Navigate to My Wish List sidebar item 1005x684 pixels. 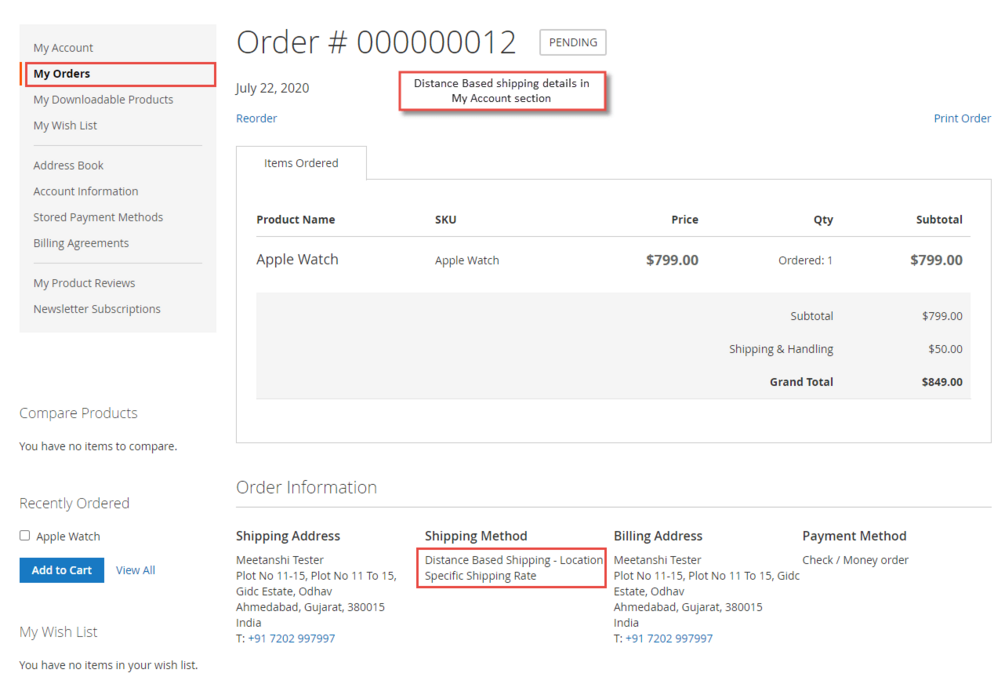[x=65, y=126]
